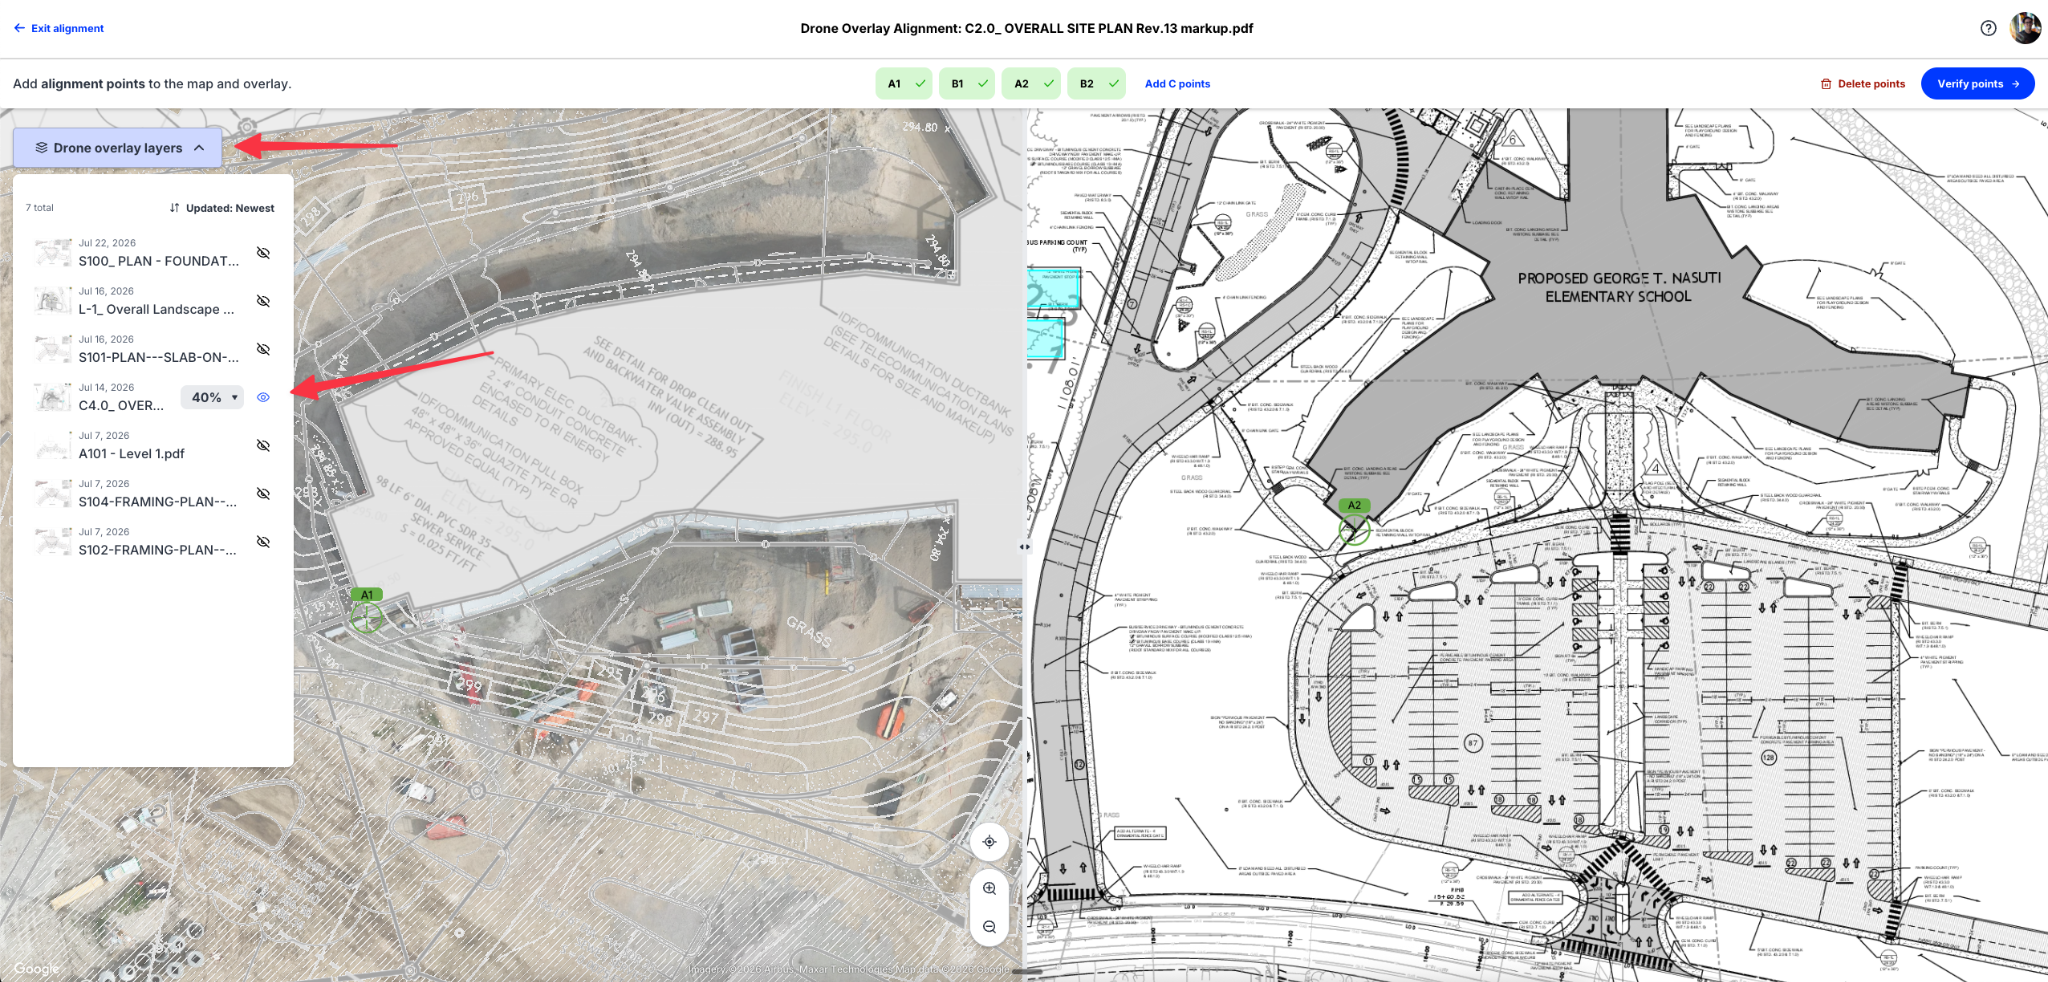Center map on current location
Viewport: 2048px width, 982px height.
(989, 842)
